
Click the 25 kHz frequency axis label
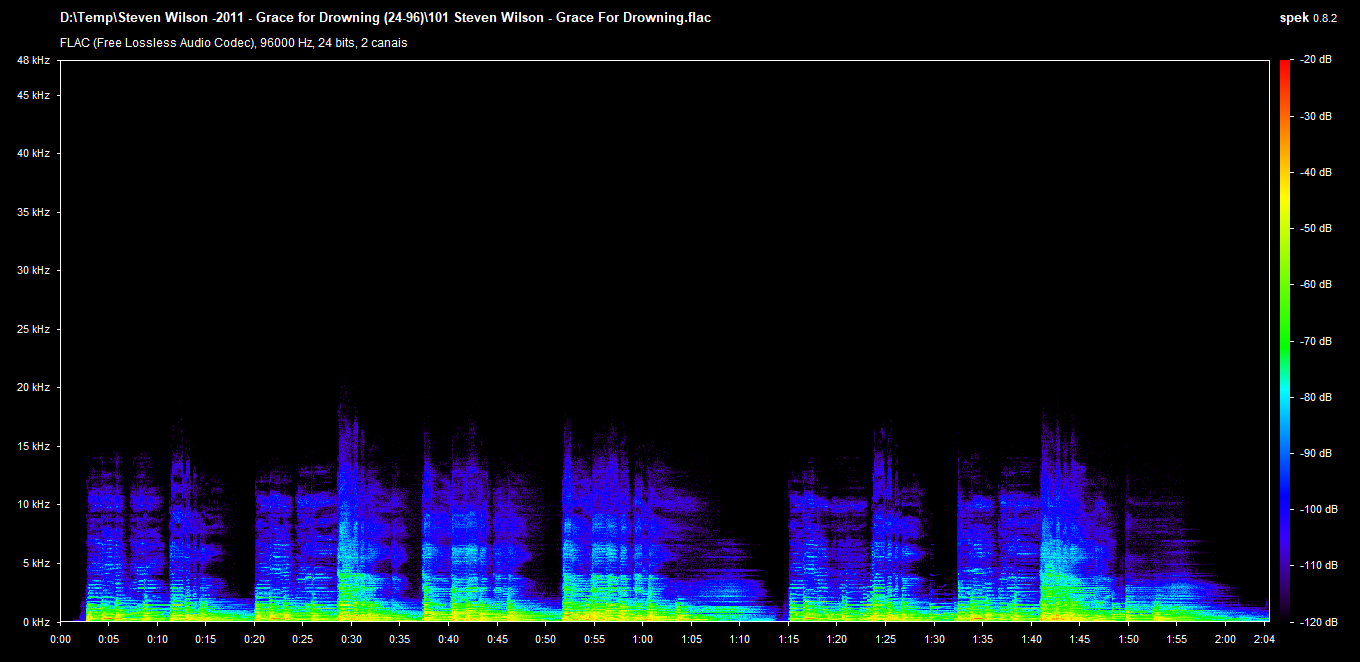33,330
